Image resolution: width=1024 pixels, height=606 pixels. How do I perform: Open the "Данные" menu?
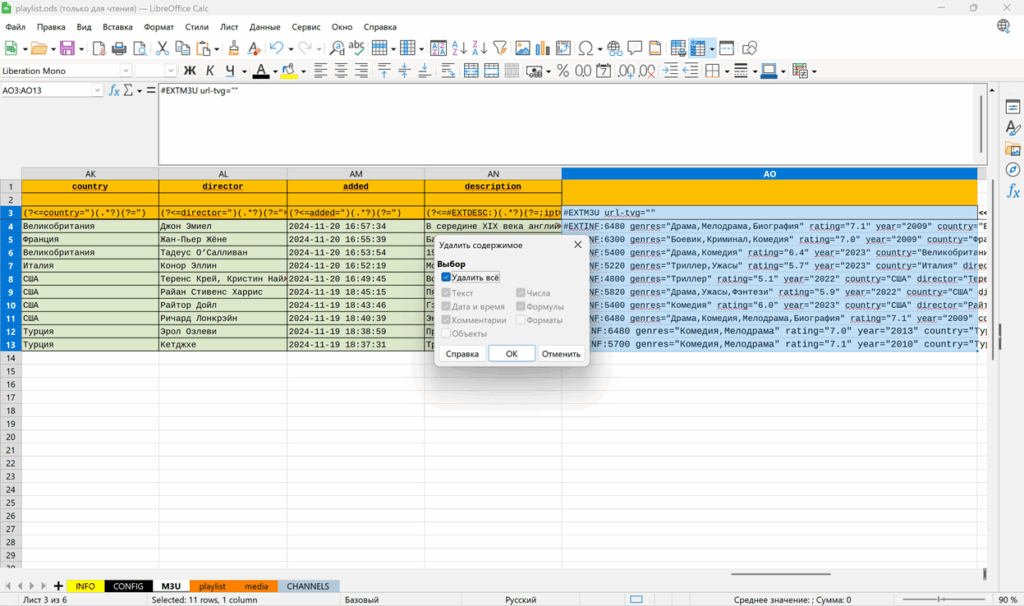click(x=264, y=27)
